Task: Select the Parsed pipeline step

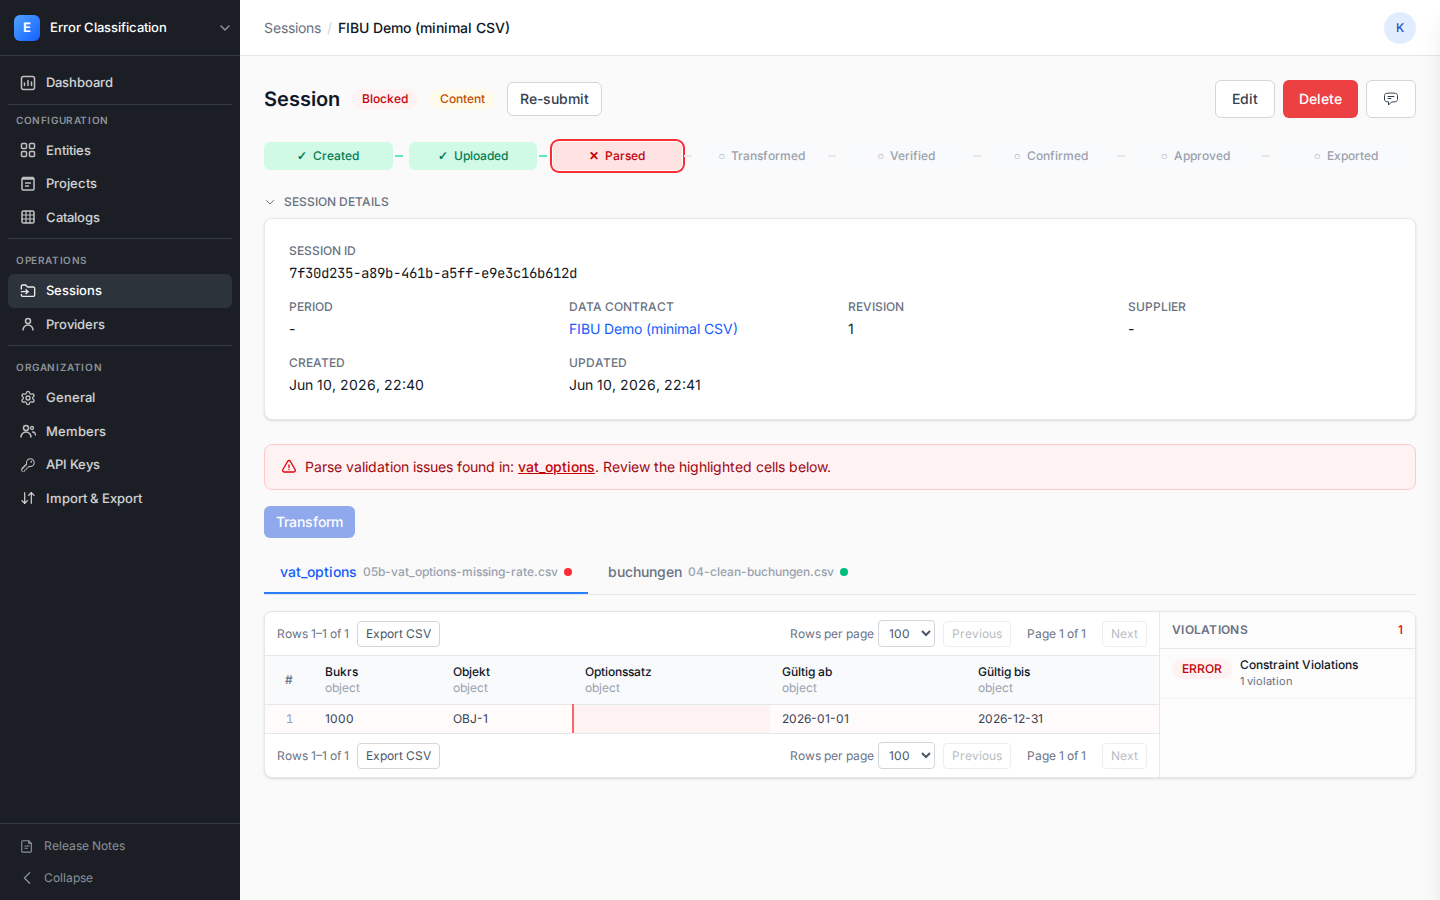Action: tap(617, 156)
